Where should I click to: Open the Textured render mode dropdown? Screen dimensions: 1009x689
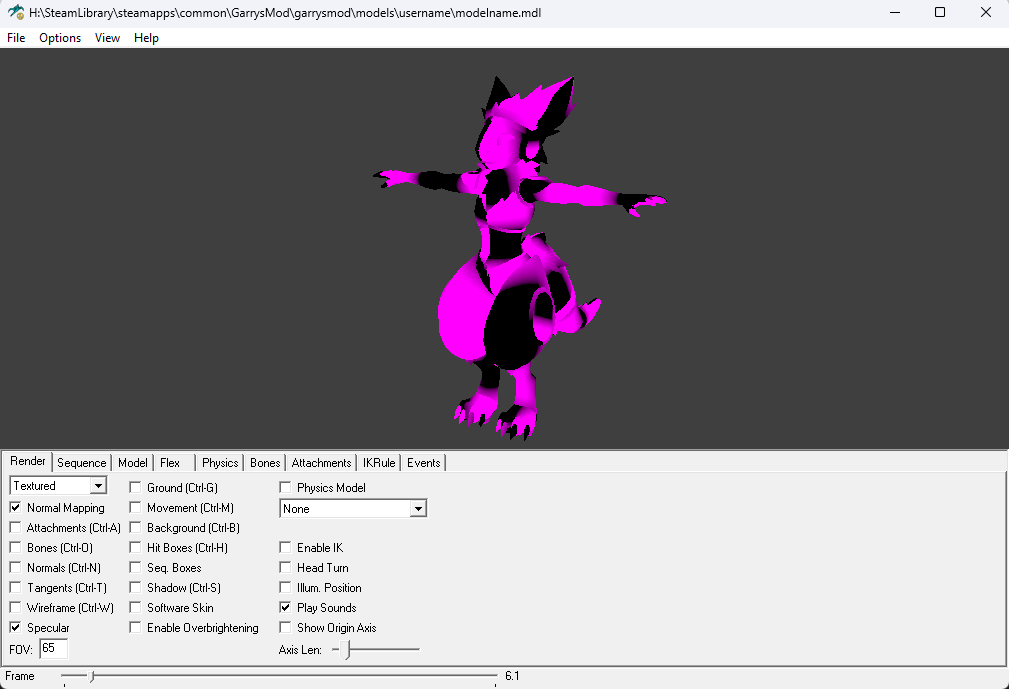(x=59, y=486)
